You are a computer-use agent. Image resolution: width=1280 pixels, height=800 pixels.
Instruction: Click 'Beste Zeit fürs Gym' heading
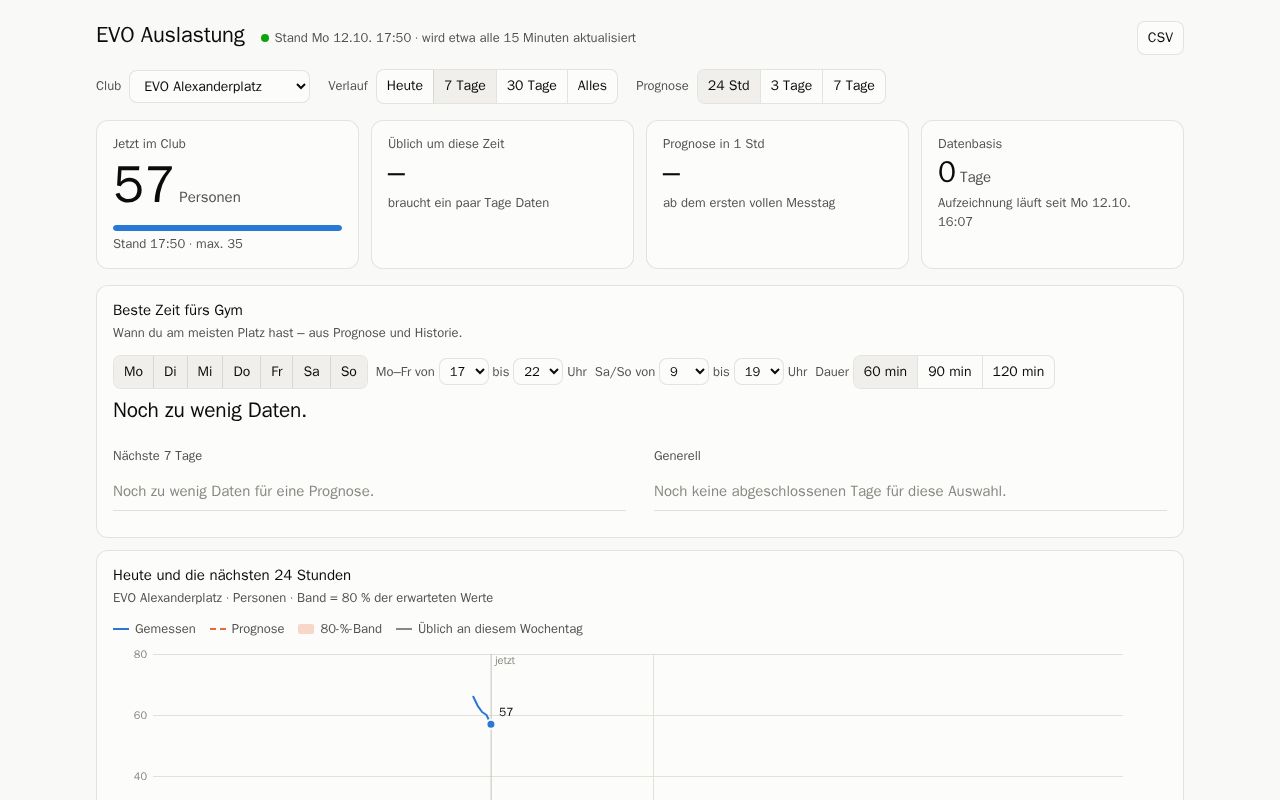(178, 311)
